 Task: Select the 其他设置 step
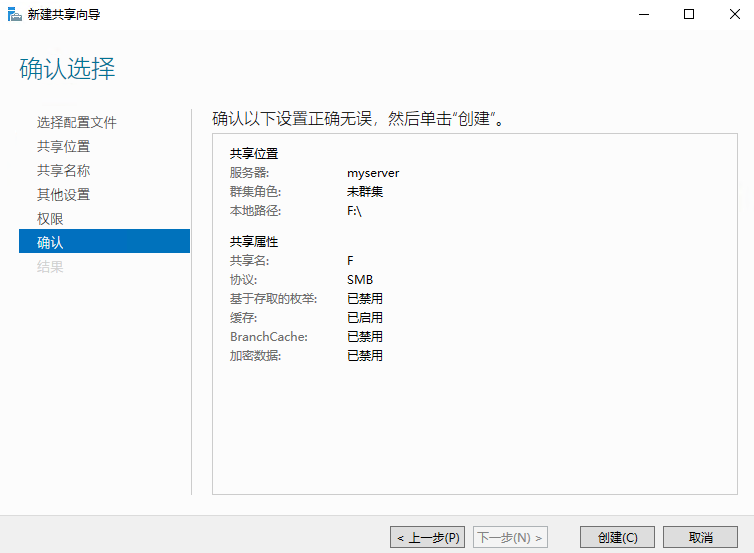[63, 195]
